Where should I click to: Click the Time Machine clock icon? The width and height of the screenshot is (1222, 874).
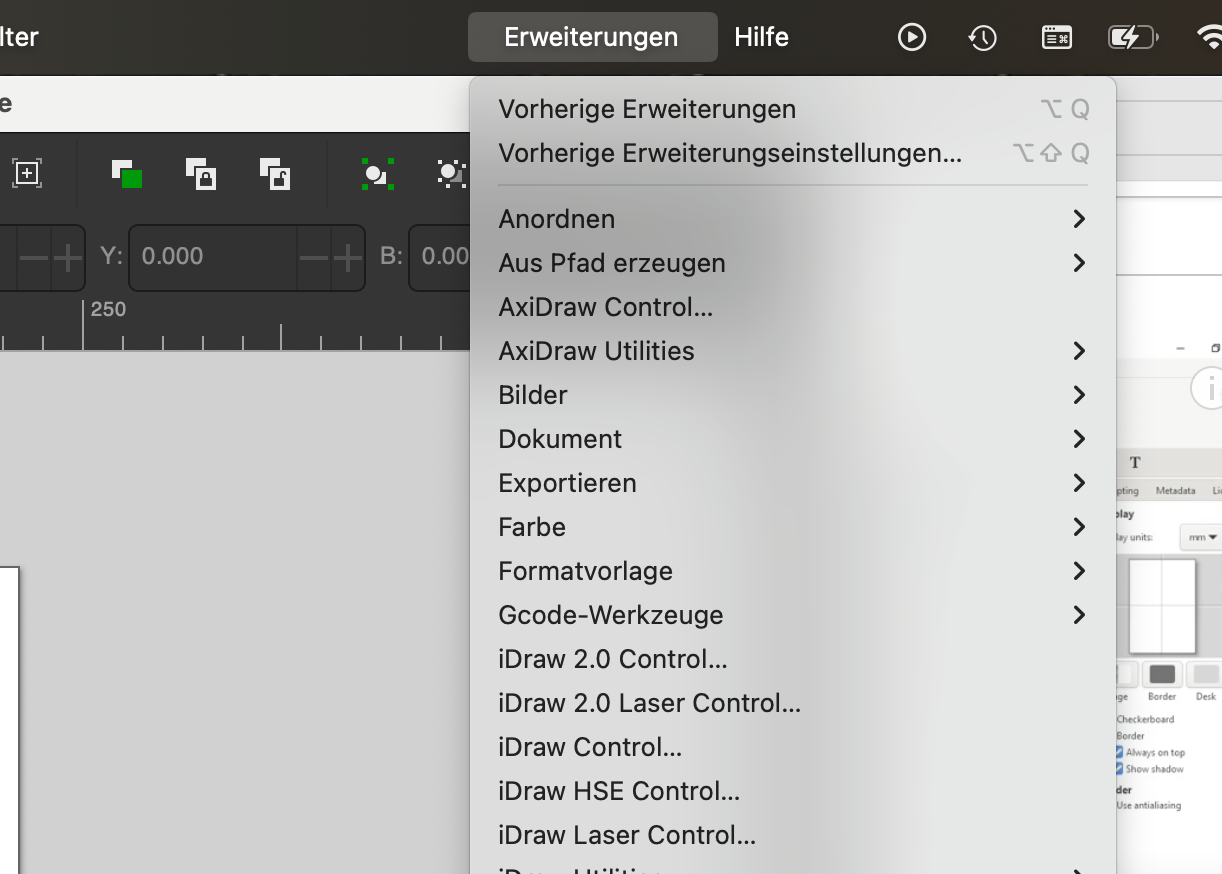[982, 38]
